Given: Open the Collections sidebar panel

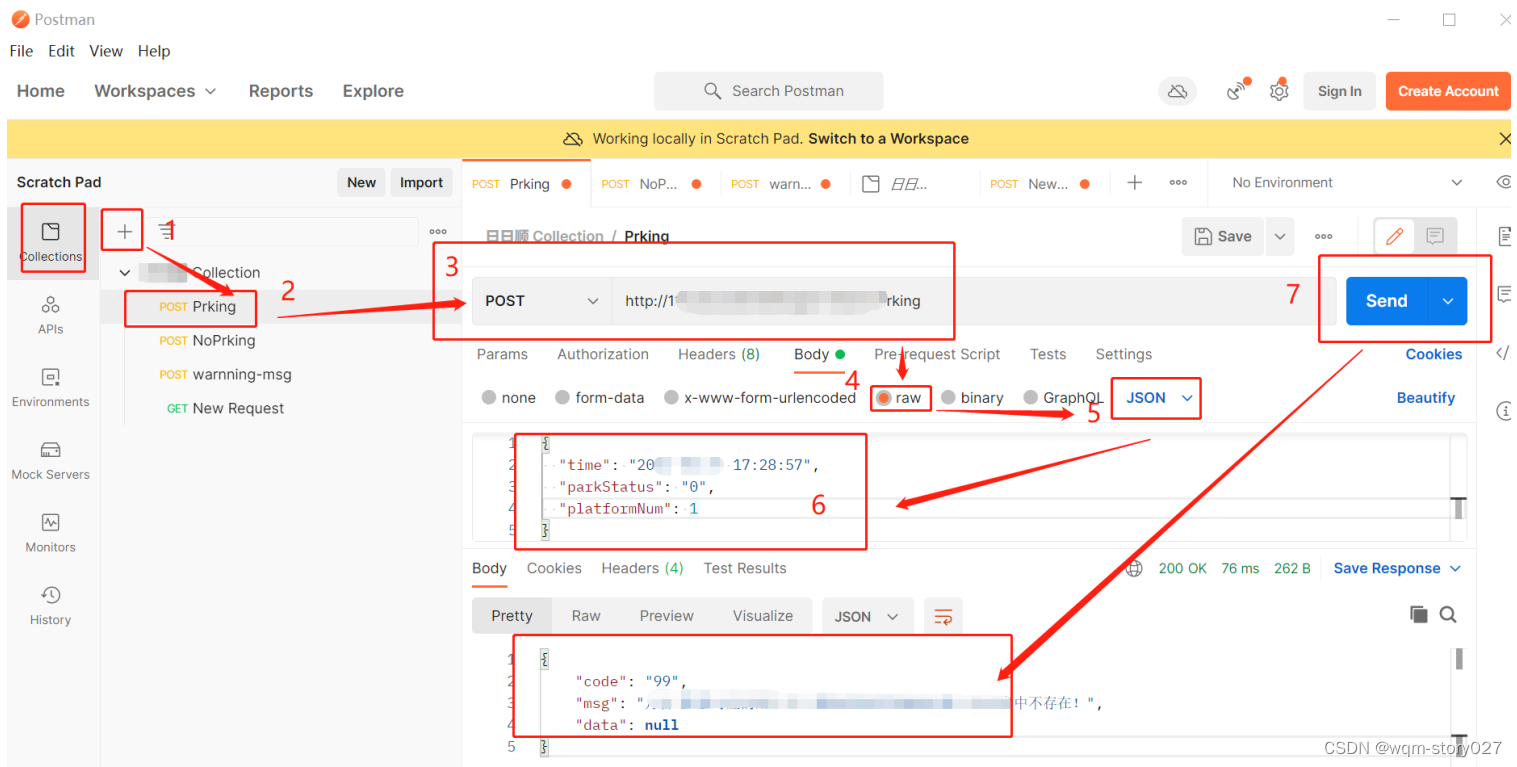Looking at the screenshot, I should [51, 241].
